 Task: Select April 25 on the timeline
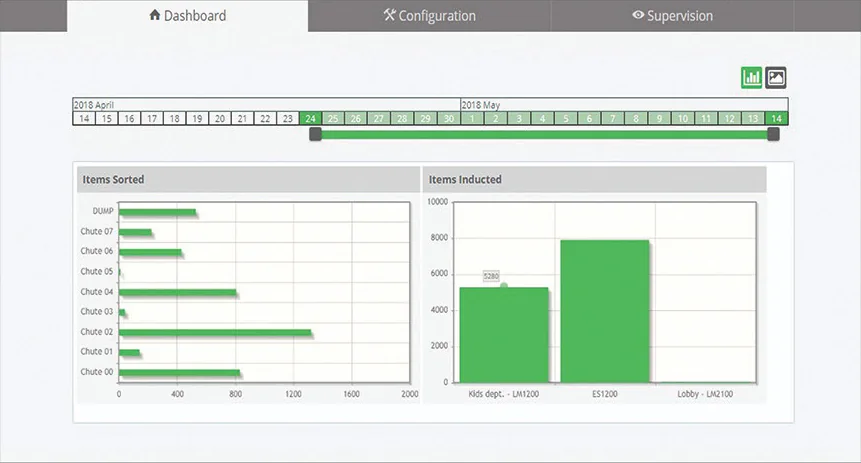[333, 118]
